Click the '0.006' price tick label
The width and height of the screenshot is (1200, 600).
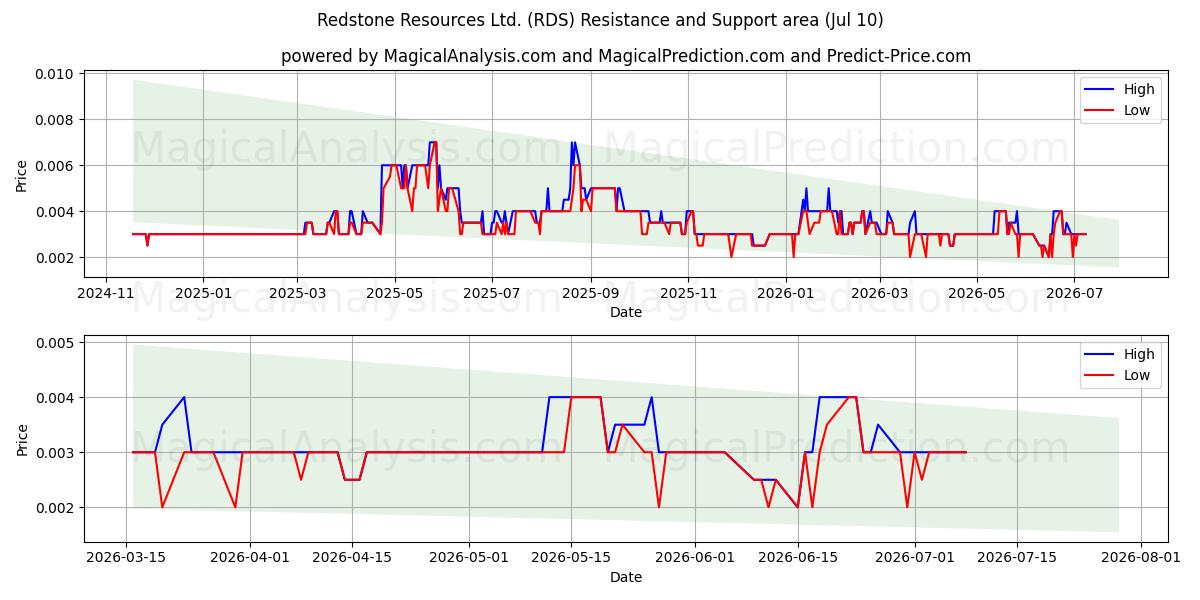56,166
